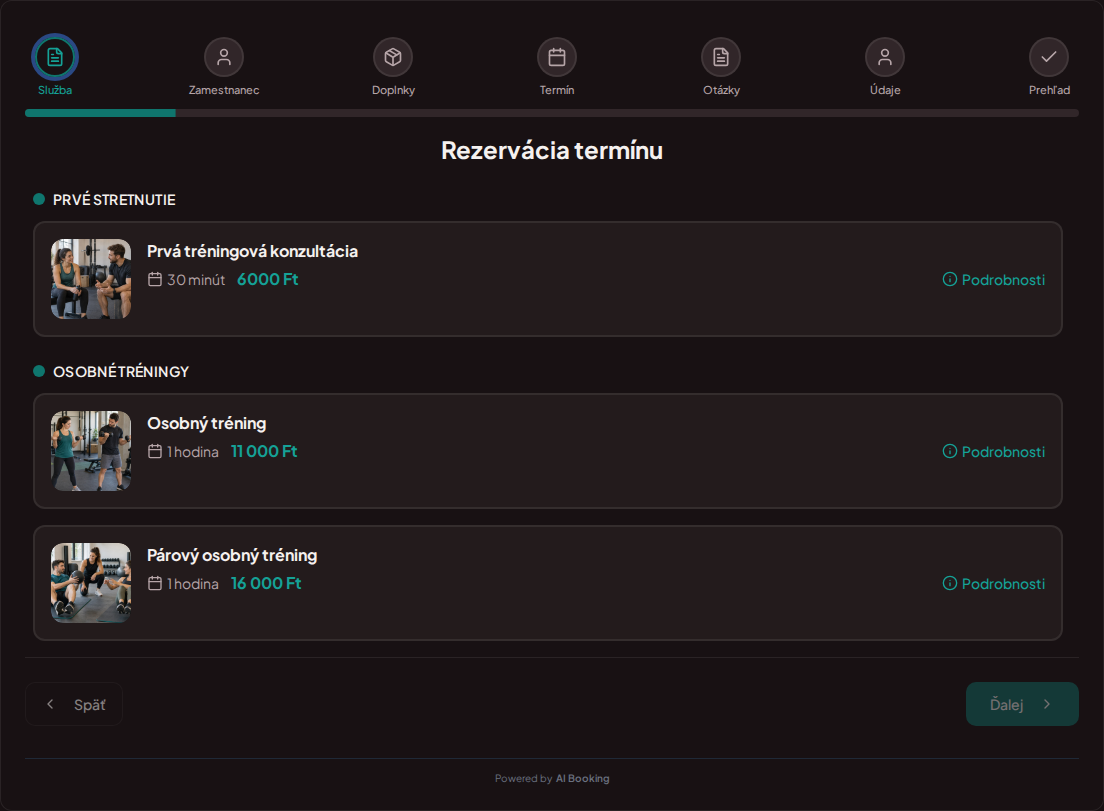Click the booking progress bar
Image resolution: width=1104 pixels, height=811 pixels.
point(552,113)
